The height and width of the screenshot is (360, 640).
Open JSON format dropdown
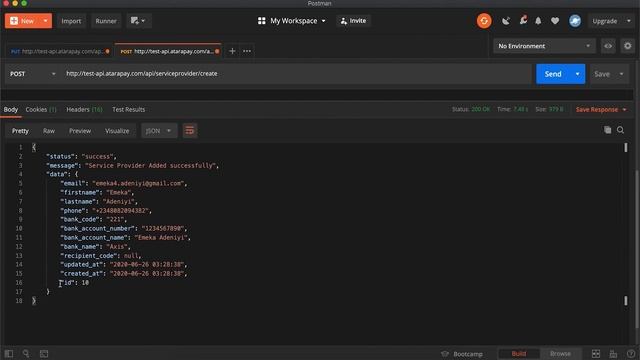tap(159, 131)
